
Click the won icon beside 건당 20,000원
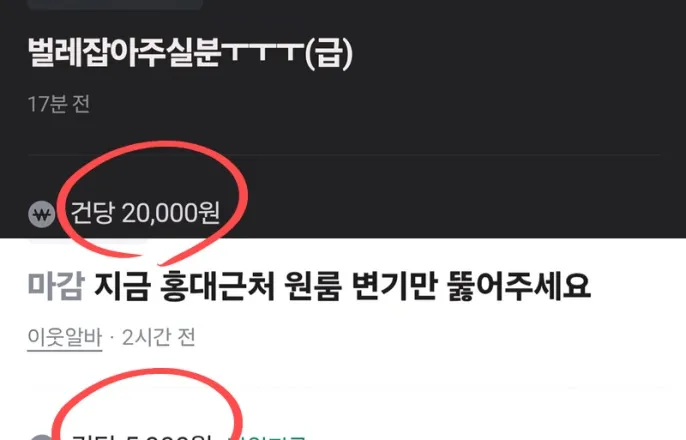point(42,214)
